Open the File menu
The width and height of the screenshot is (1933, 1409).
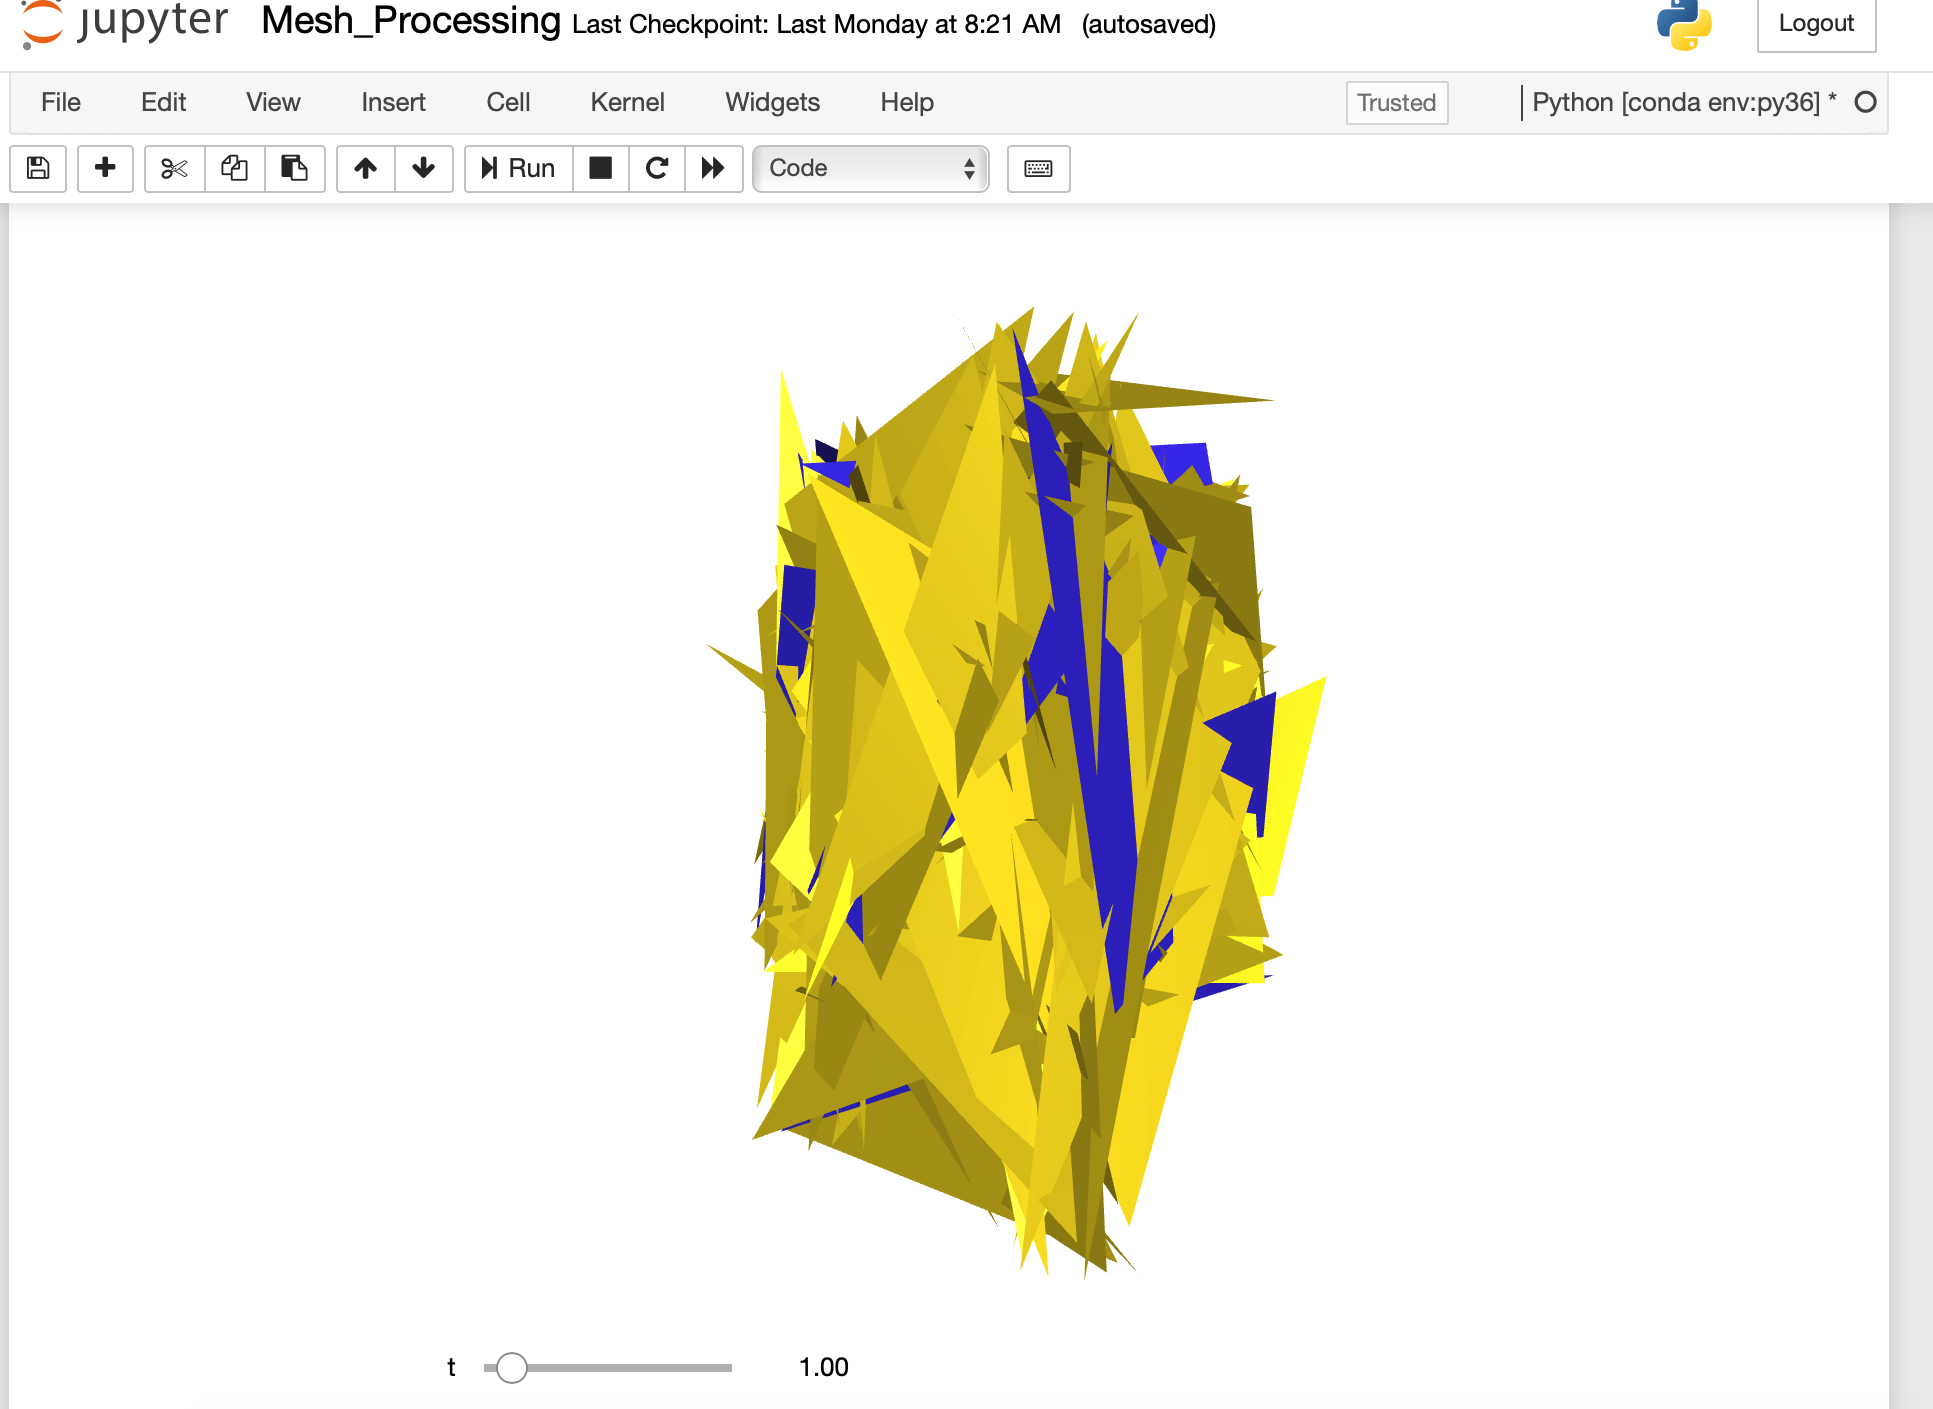point(61,102)
